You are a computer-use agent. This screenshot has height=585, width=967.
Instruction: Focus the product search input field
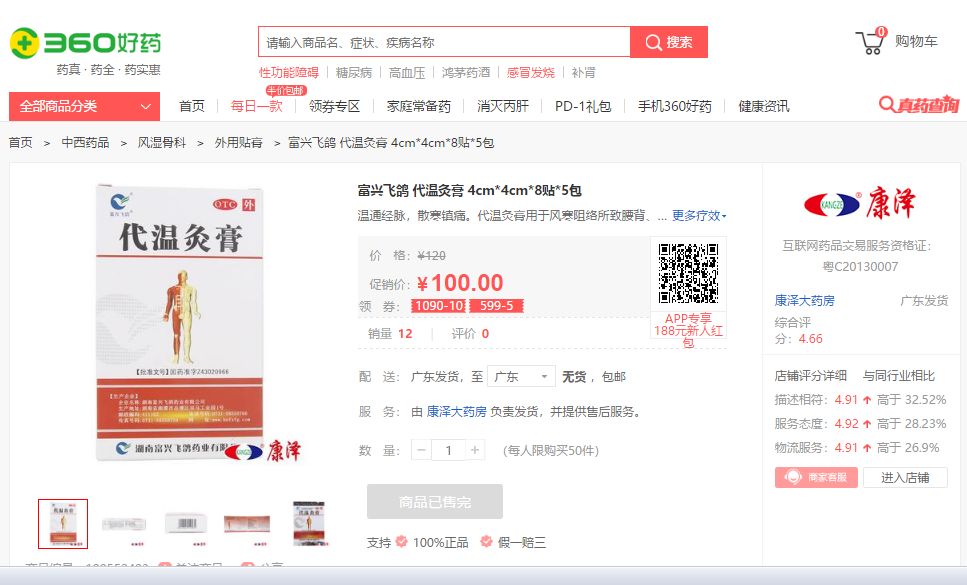[444, 42]
